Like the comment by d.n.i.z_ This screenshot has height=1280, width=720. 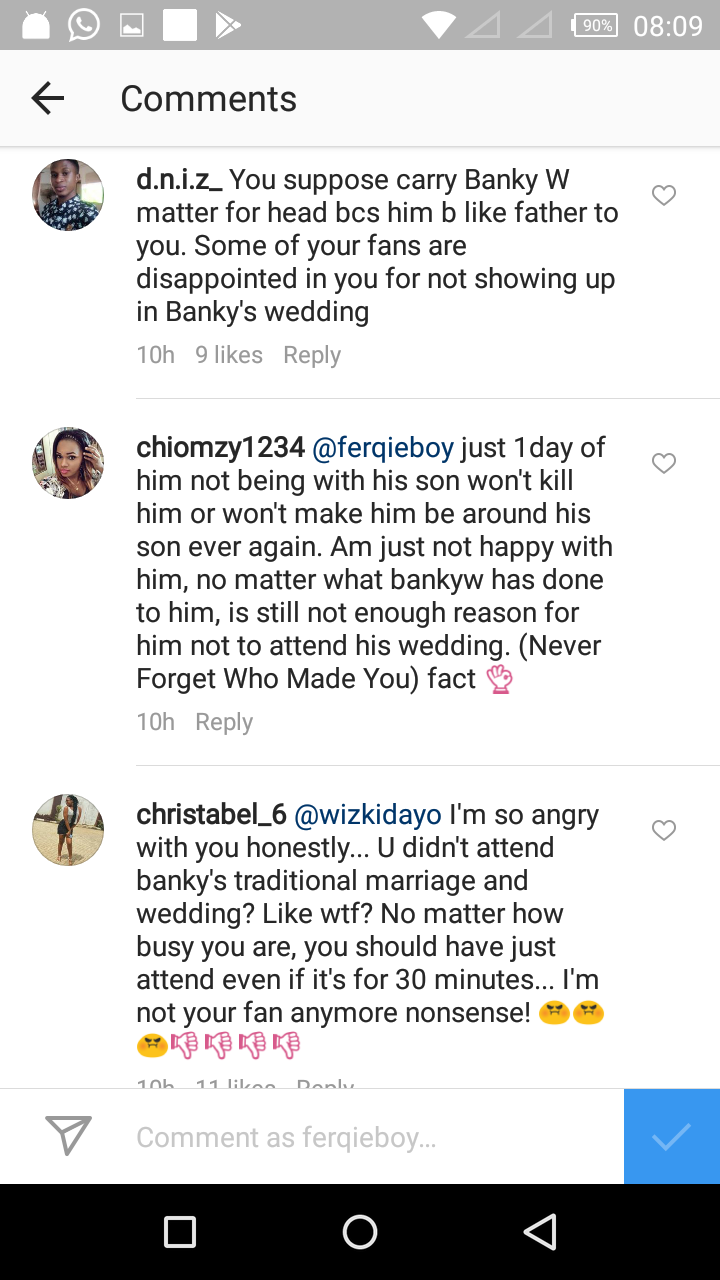664,196
